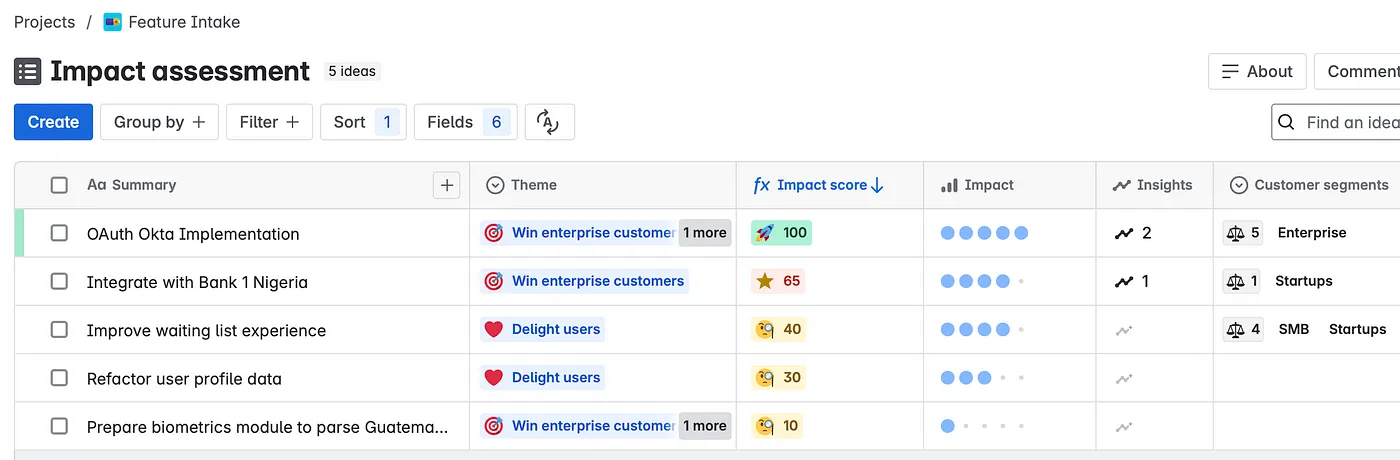Open the Fields selector
The width and height of the screenshot is (1400, 460).
point(466,122)
